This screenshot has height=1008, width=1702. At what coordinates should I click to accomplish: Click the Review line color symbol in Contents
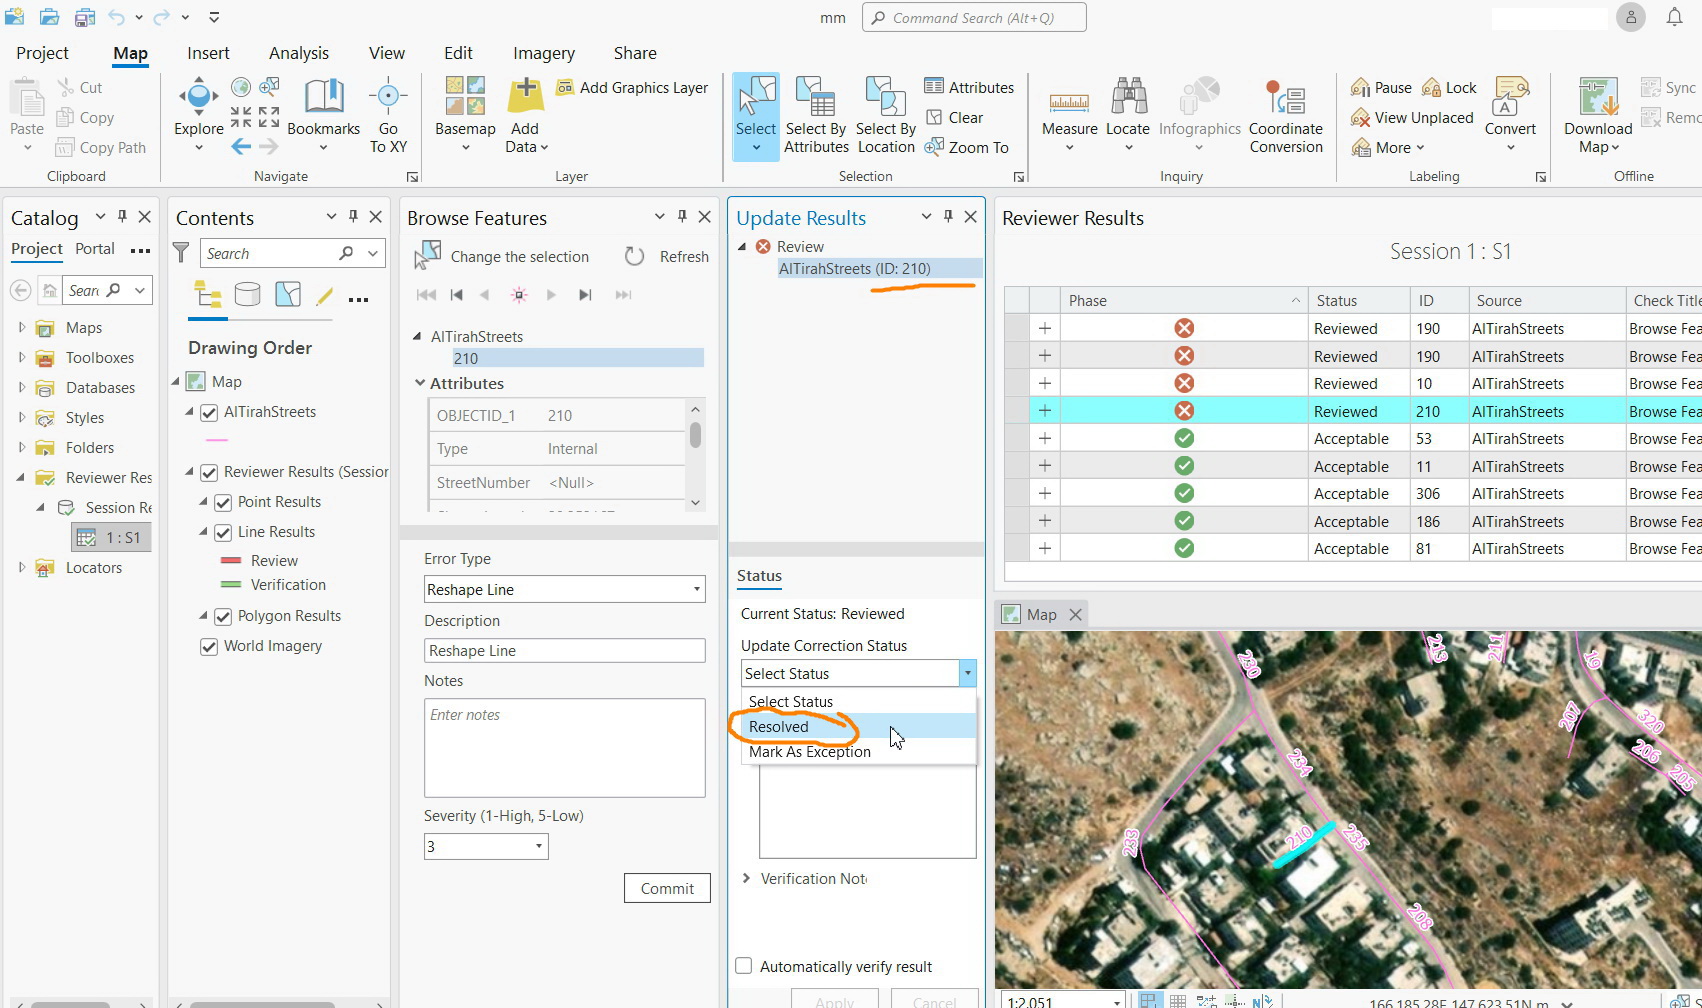tap(229, 560)
